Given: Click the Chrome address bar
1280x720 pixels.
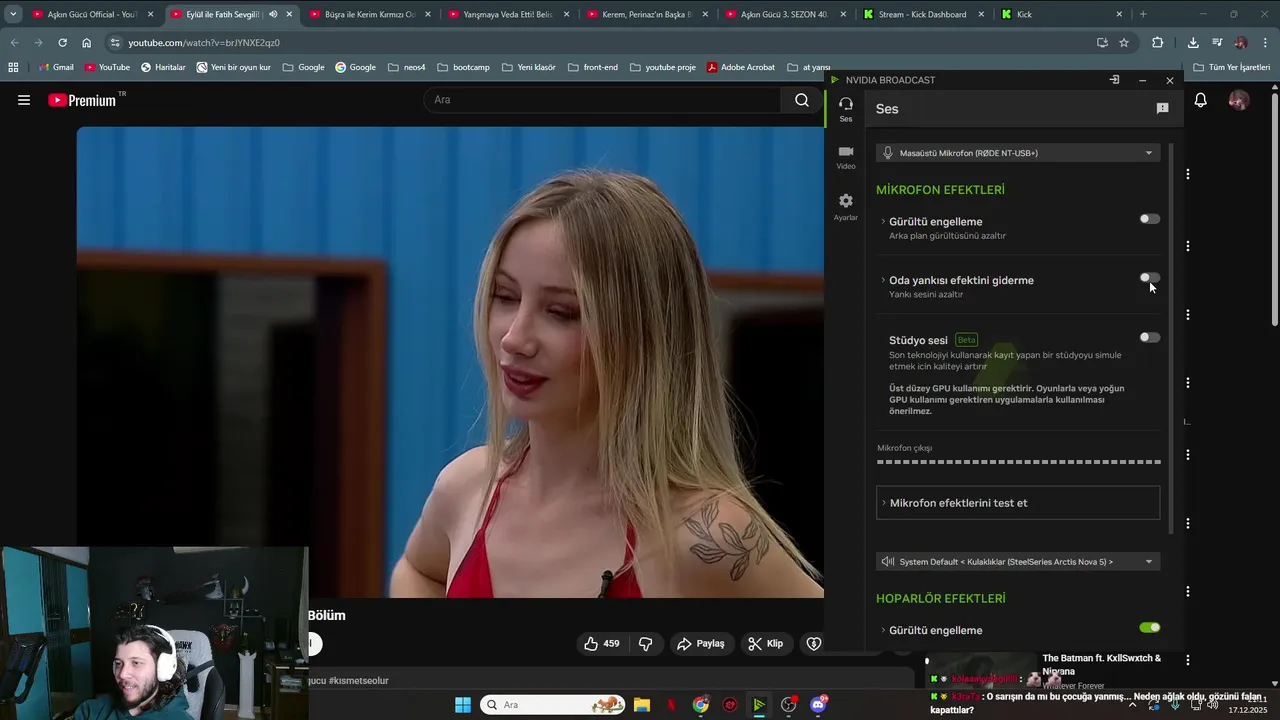Looking at the screenshot, I should pyautogui.click(x=600, y=43).
